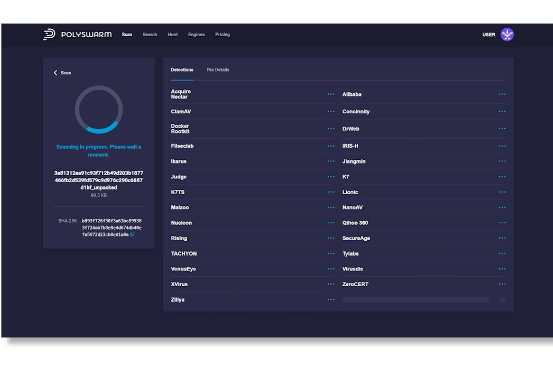Open the Engines navigation item

coord(196,35)
